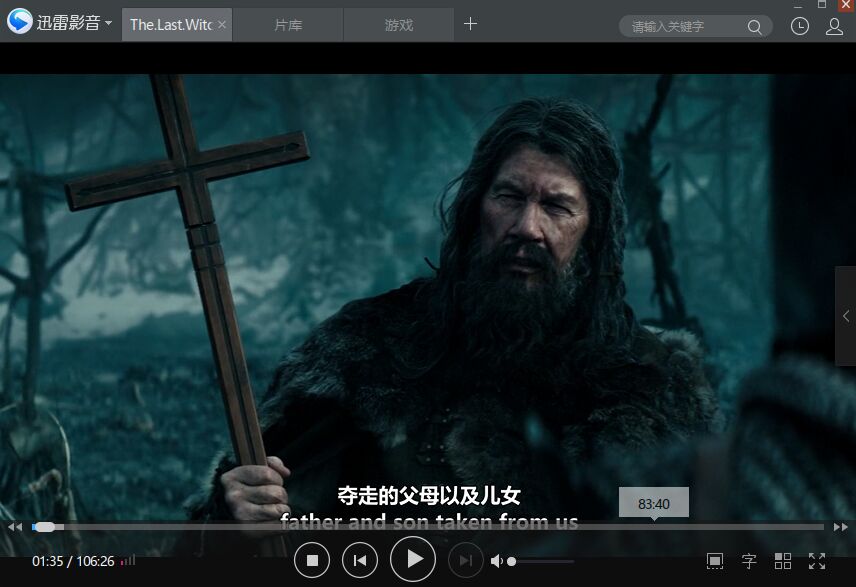Open the user account profile icon
Image resolution: width=856 pixels, height=587 pixels.
pyautogui.click(x=834, y=26)
